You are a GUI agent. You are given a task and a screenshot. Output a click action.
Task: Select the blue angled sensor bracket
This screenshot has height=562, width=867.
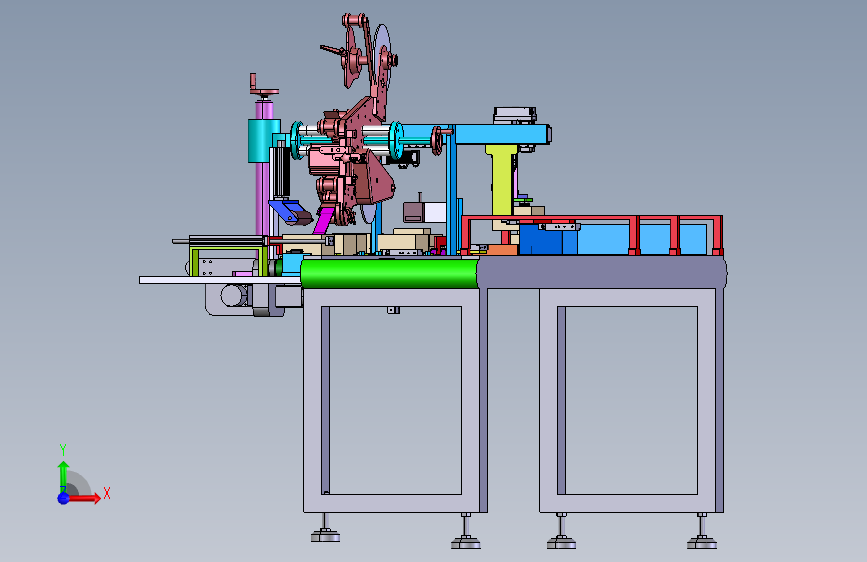tap(290, 212)
